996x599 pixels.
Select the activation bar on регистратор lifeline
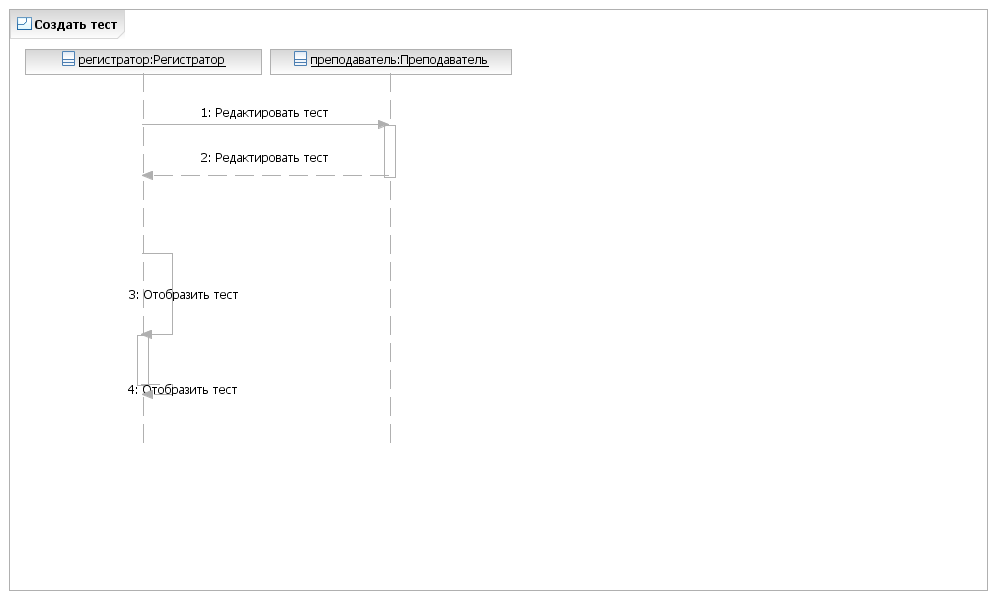[143, 360]
